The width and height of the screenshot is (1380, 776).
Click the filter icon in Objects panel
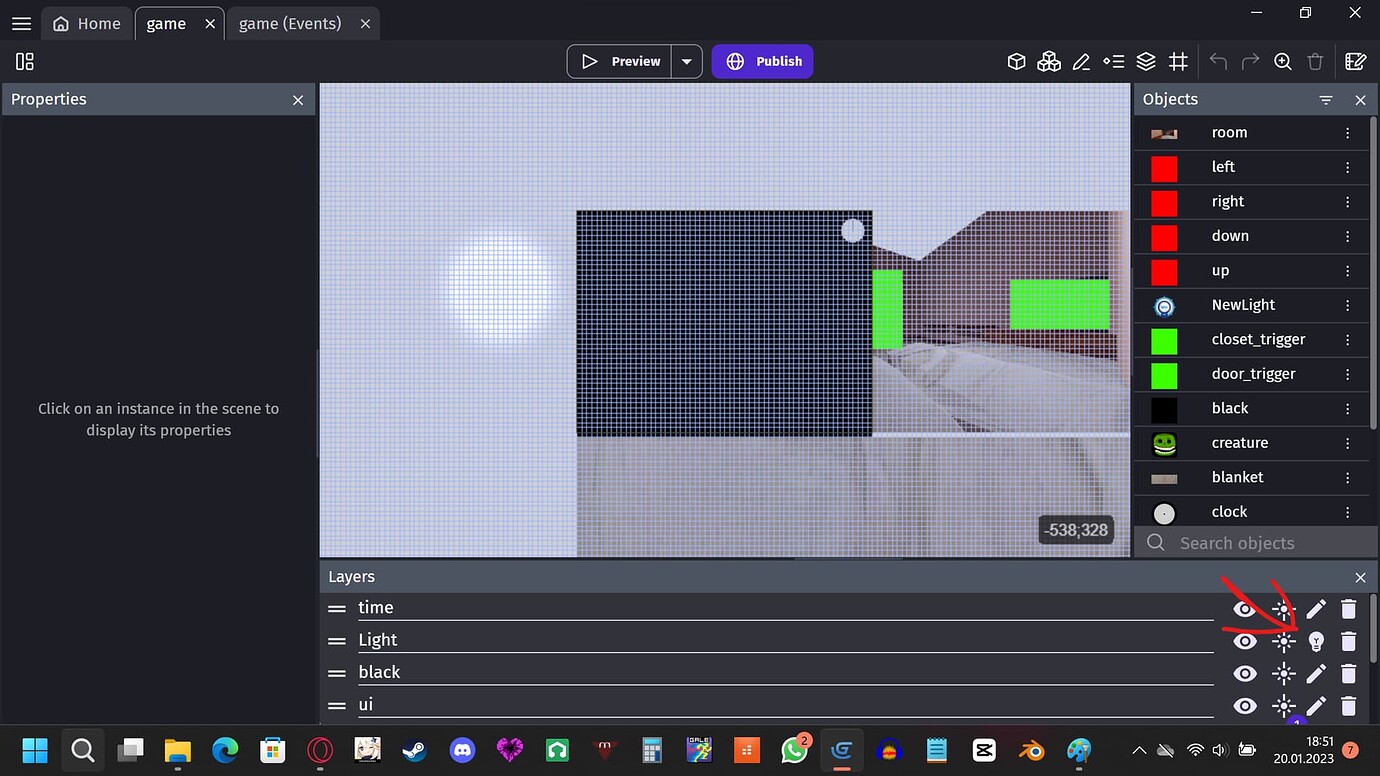coord(1326,99)
